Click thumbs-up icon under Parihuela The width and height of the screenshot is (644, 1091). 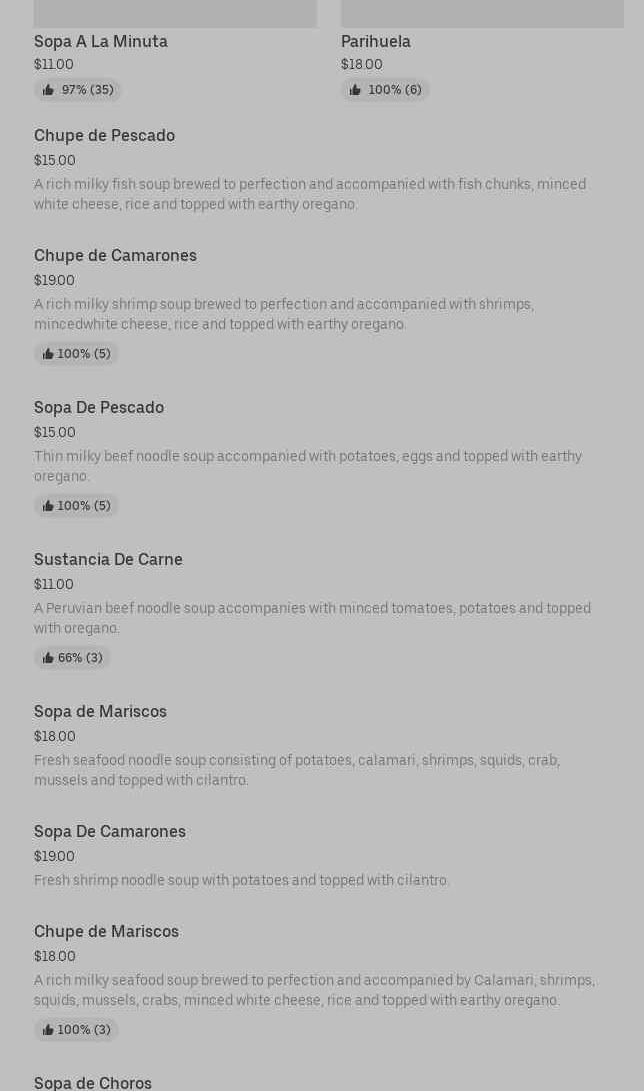pyautogui.click(x=355, y=90)
